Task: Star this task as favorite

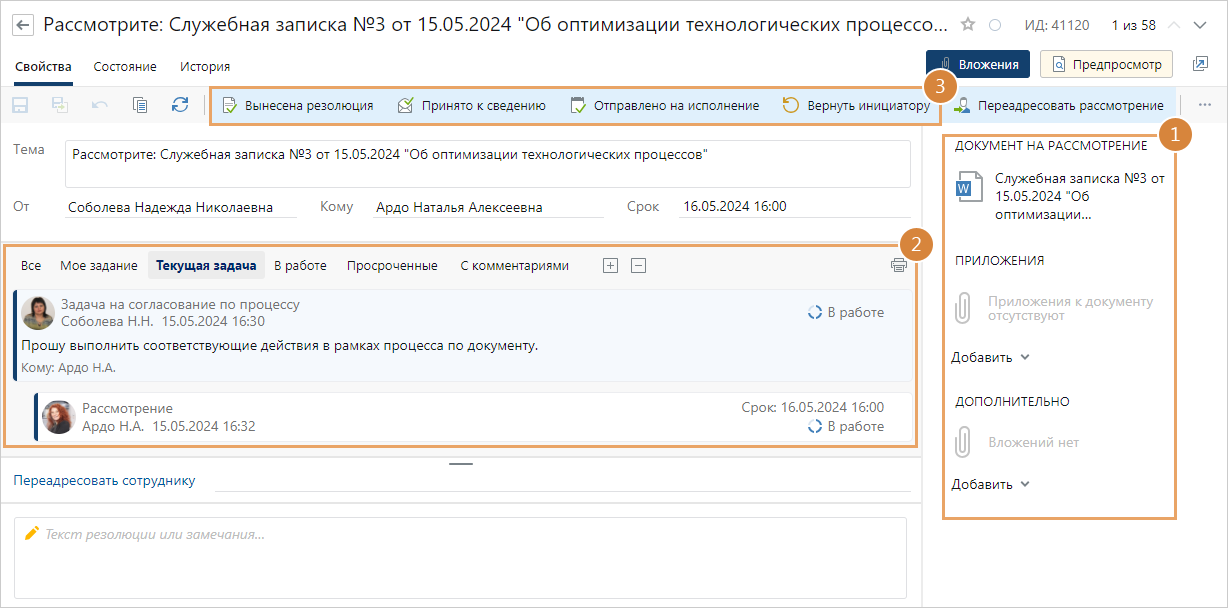Action: coord(967,25)
